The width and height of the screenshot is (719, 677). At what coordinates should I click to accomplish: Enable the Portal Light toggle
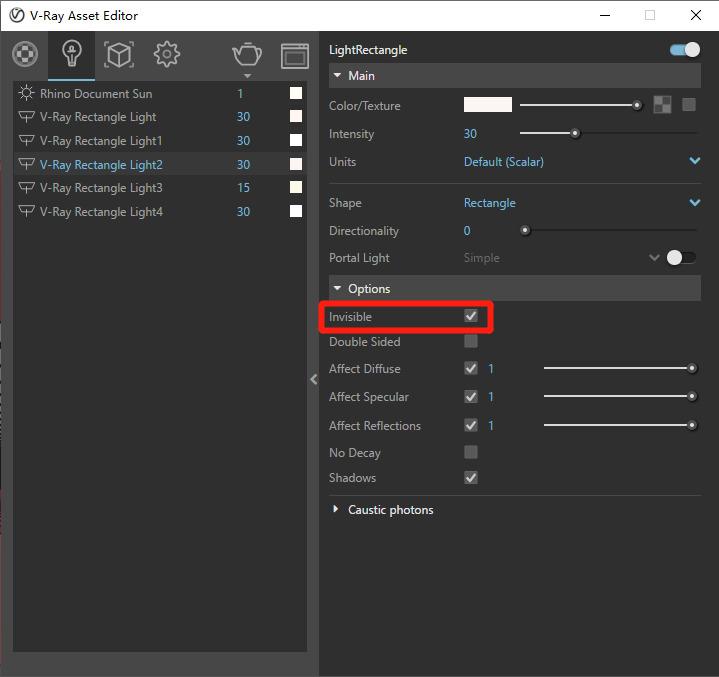681,258
